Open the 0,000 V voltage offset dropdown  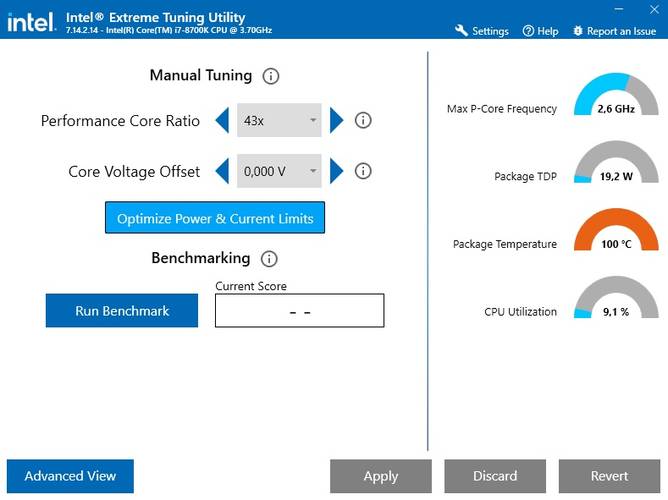(x=279, y=171)
